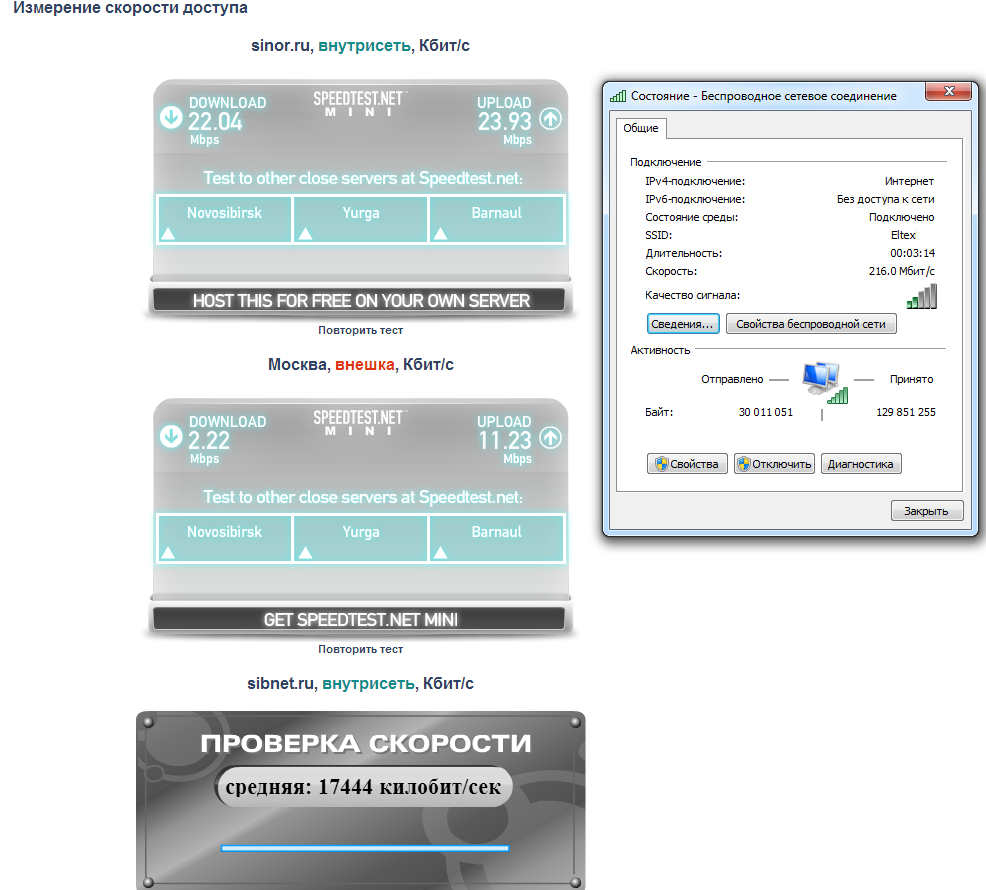Viewport: 986px width, 890px height.
Task: Select Barnaul server in sinor.ru widget
Action: coord(496,219)
